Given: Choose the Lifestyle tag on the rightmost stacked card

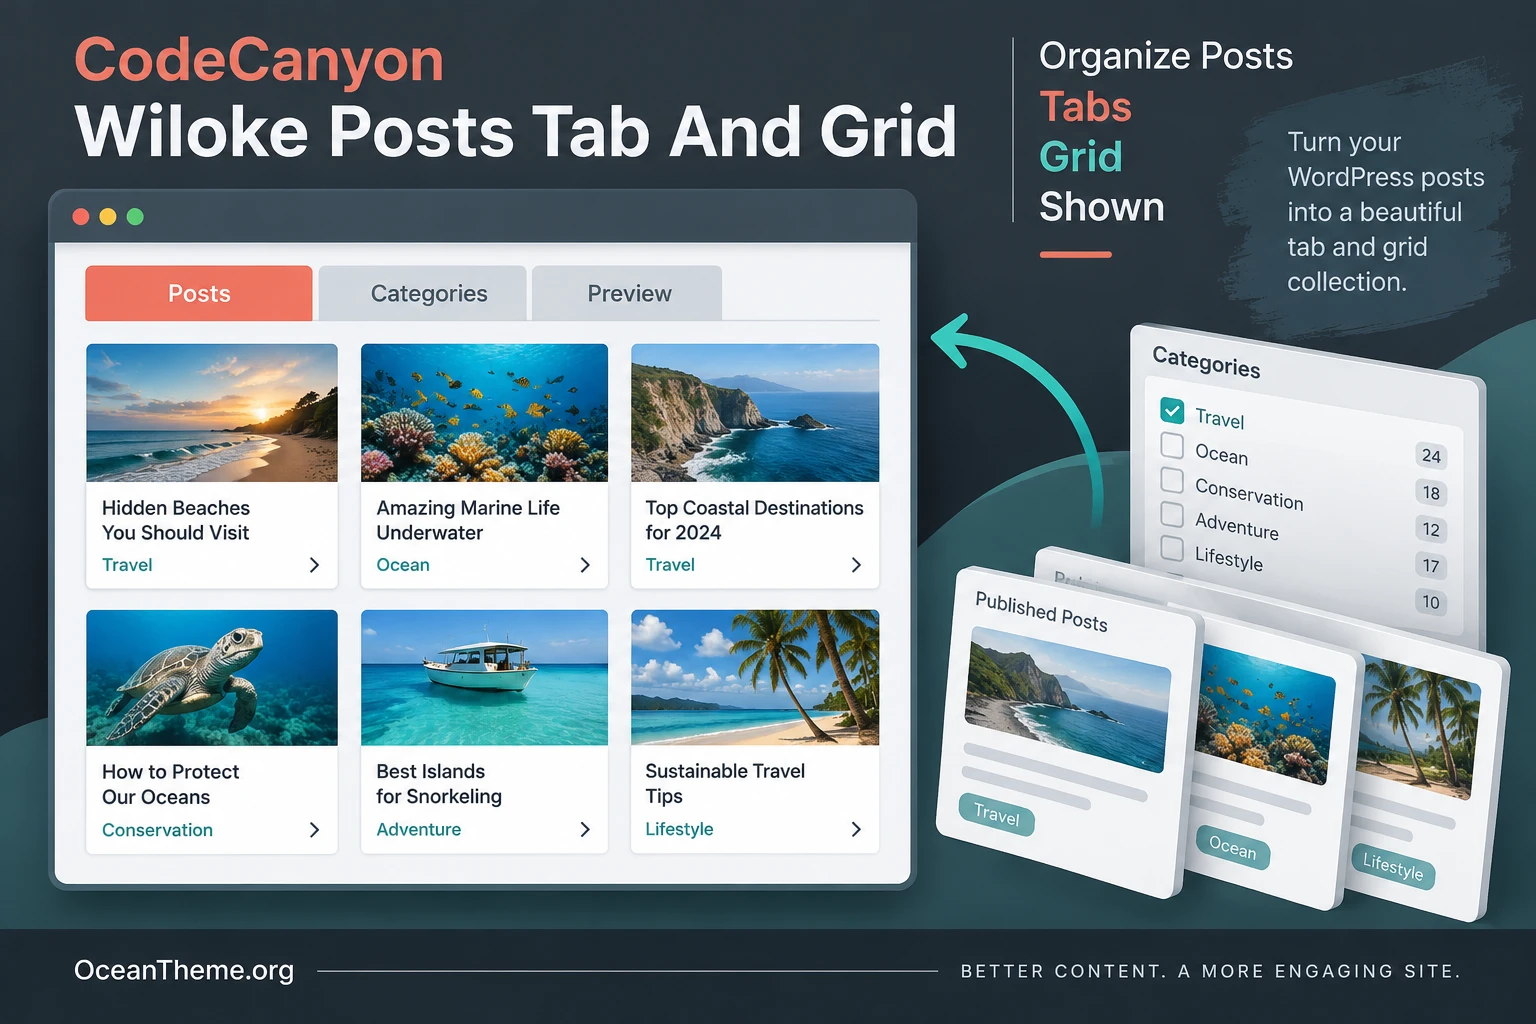Looking at the screenshot, I should pyautogui.click(x=1393, y=866).
